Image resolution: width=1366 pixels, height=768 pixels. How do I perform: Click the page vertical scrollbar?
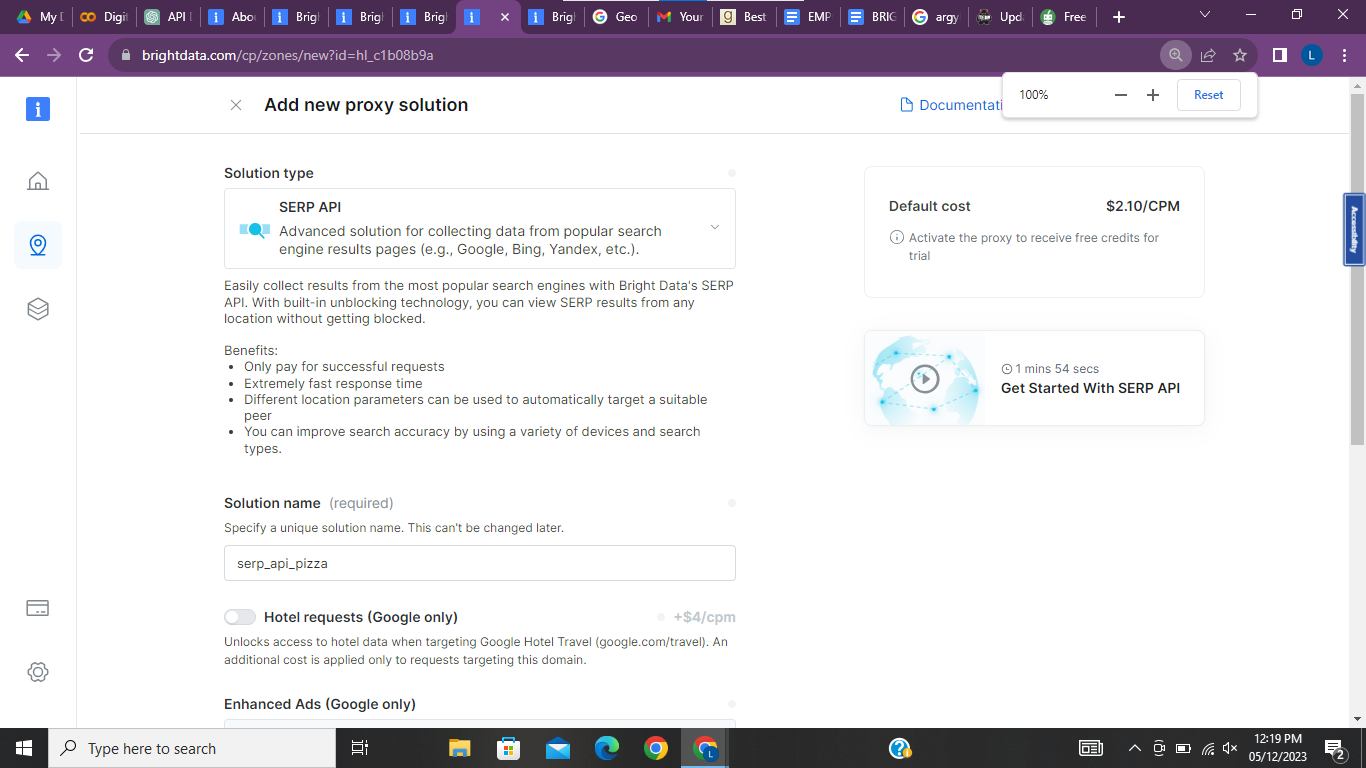point(1357,270)
